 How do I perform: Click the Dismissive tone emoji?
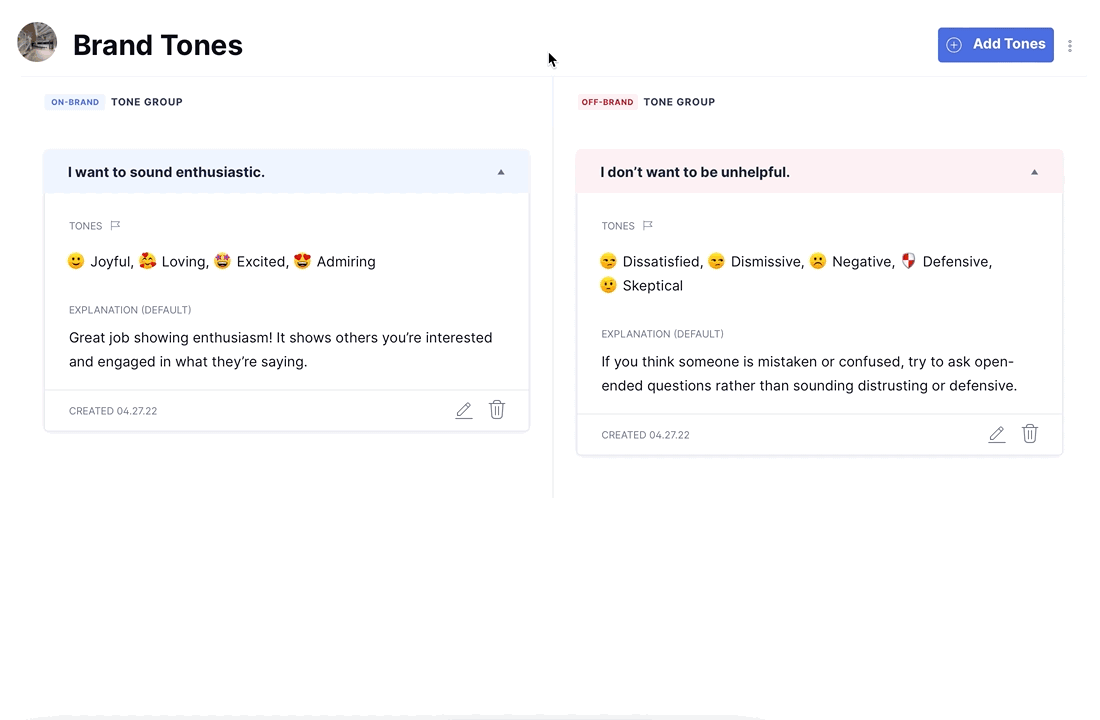(x=716, y=261)
